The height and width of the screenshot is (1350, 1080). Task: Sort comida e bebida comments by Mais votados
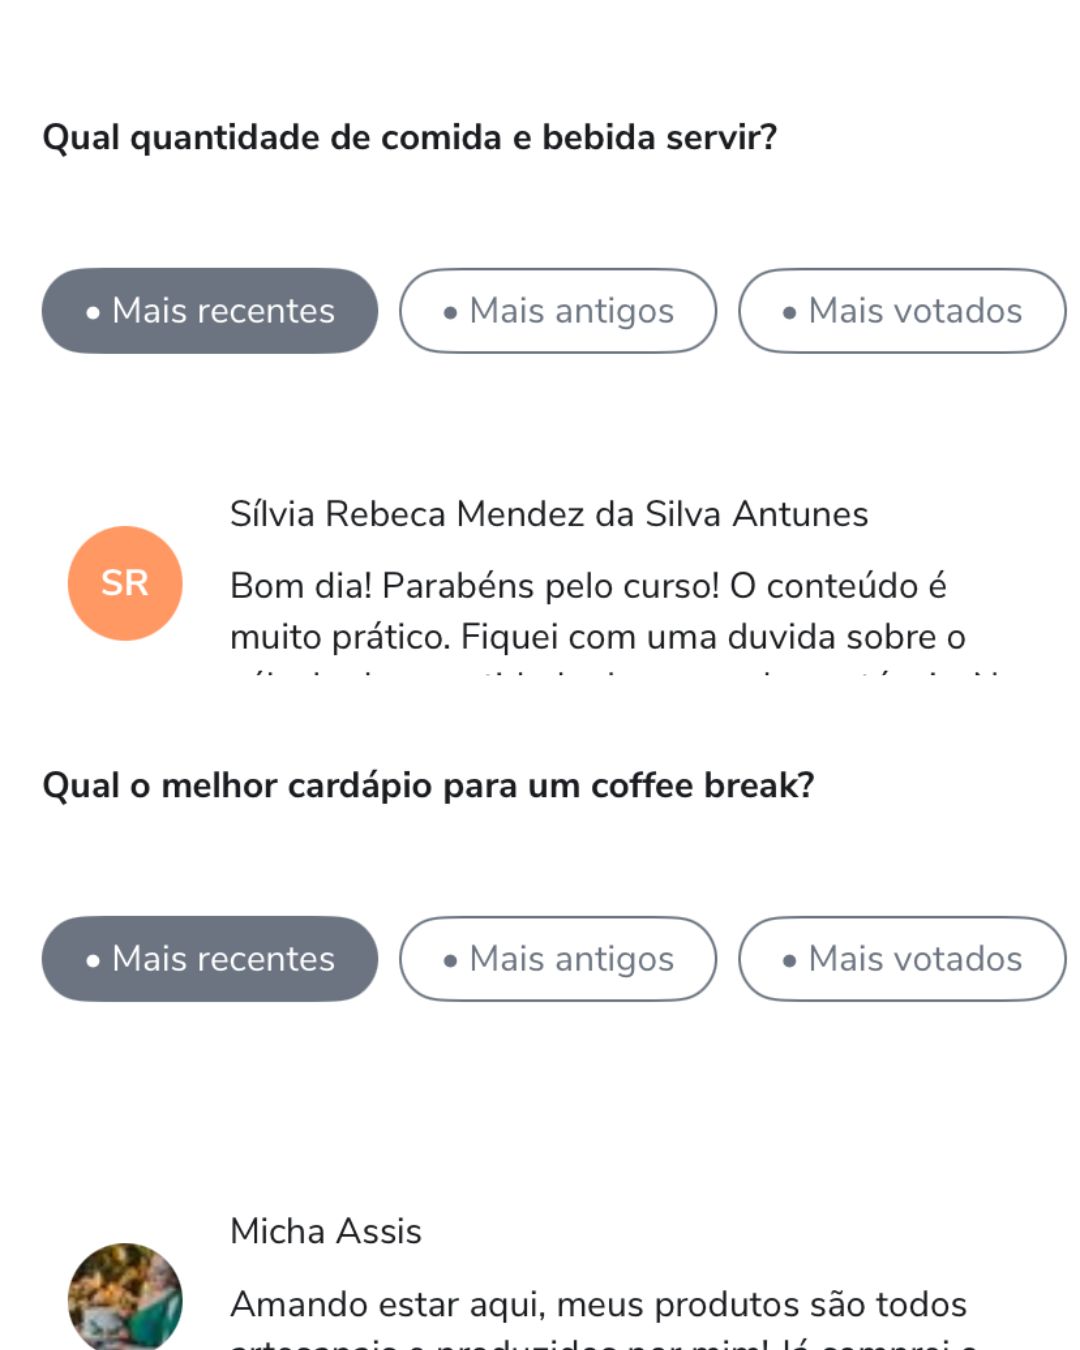901,311
